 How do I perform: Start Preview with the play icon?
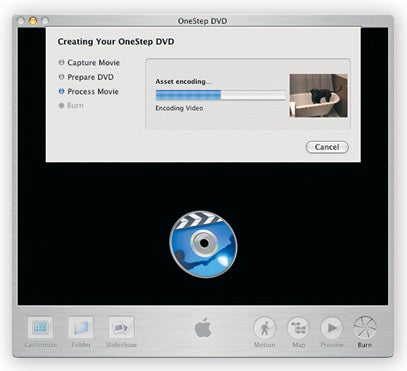pos(332,328)
